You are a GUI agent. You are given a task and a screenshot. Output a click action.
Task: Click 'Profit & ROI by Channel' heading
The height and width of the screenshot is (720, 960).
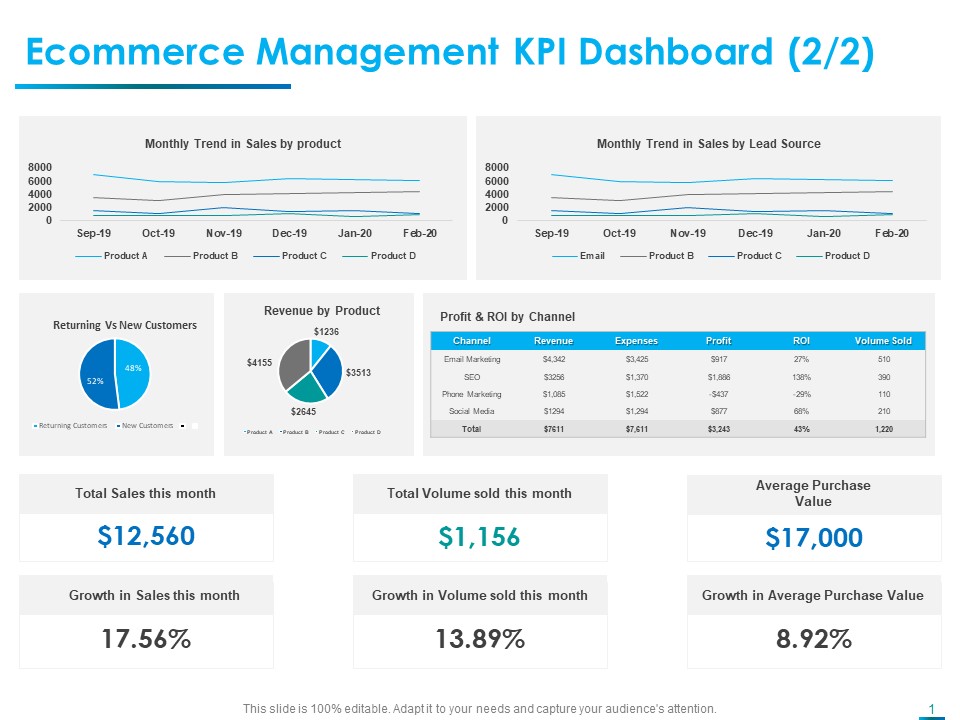click(508, 317)
